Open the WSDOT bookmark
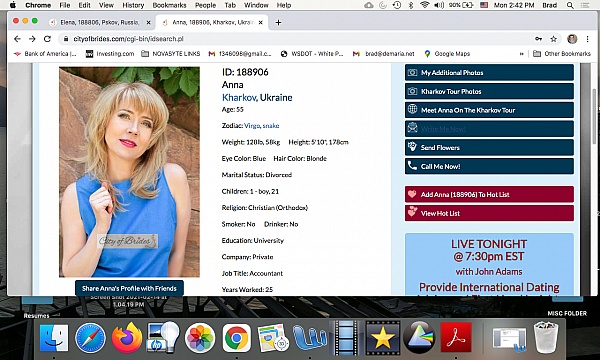 [312, 54]
